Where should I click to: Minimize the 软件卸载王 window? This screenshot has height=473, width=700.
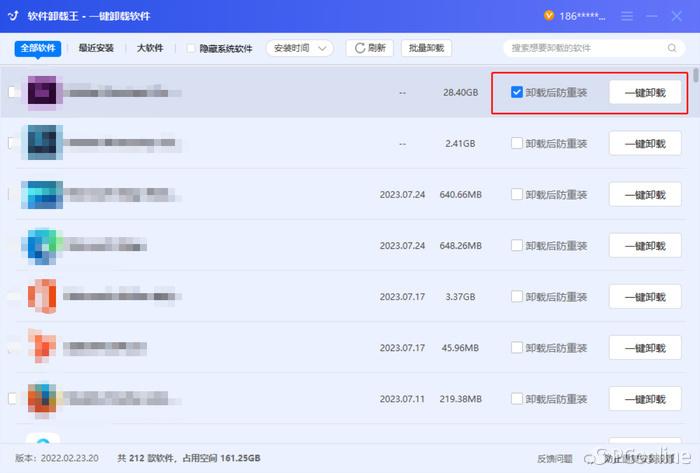coord(652,16)
